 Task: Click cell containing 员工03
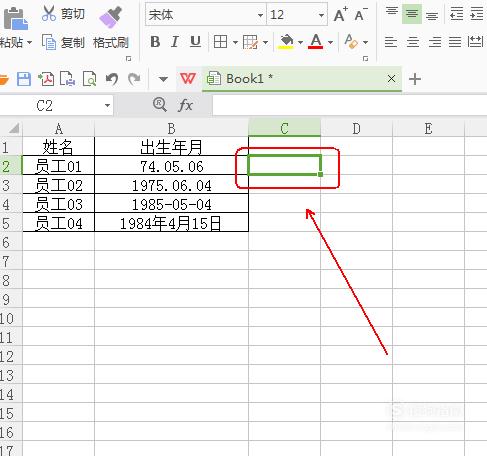point(58,204)
